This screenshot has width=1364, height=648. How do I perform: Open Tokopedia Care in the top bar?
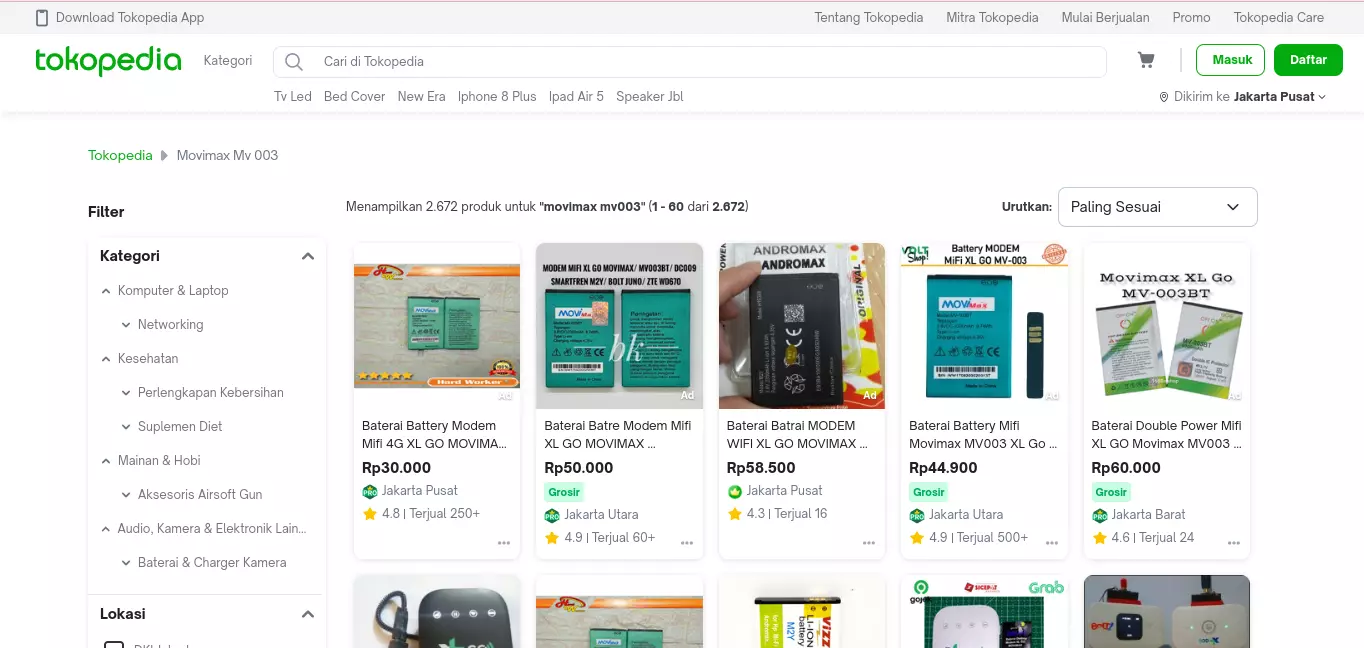[x=1278, y=17]
